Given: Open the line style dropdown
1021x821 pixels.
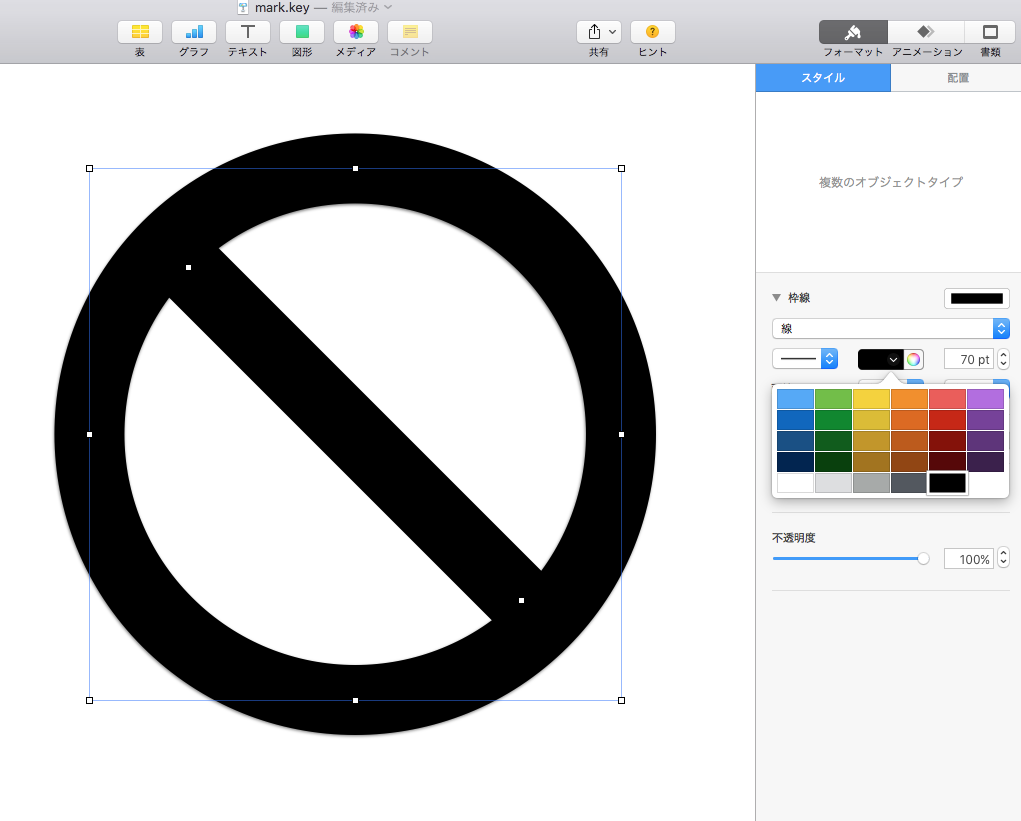Looking at the screenshot, I should (805, 359).
